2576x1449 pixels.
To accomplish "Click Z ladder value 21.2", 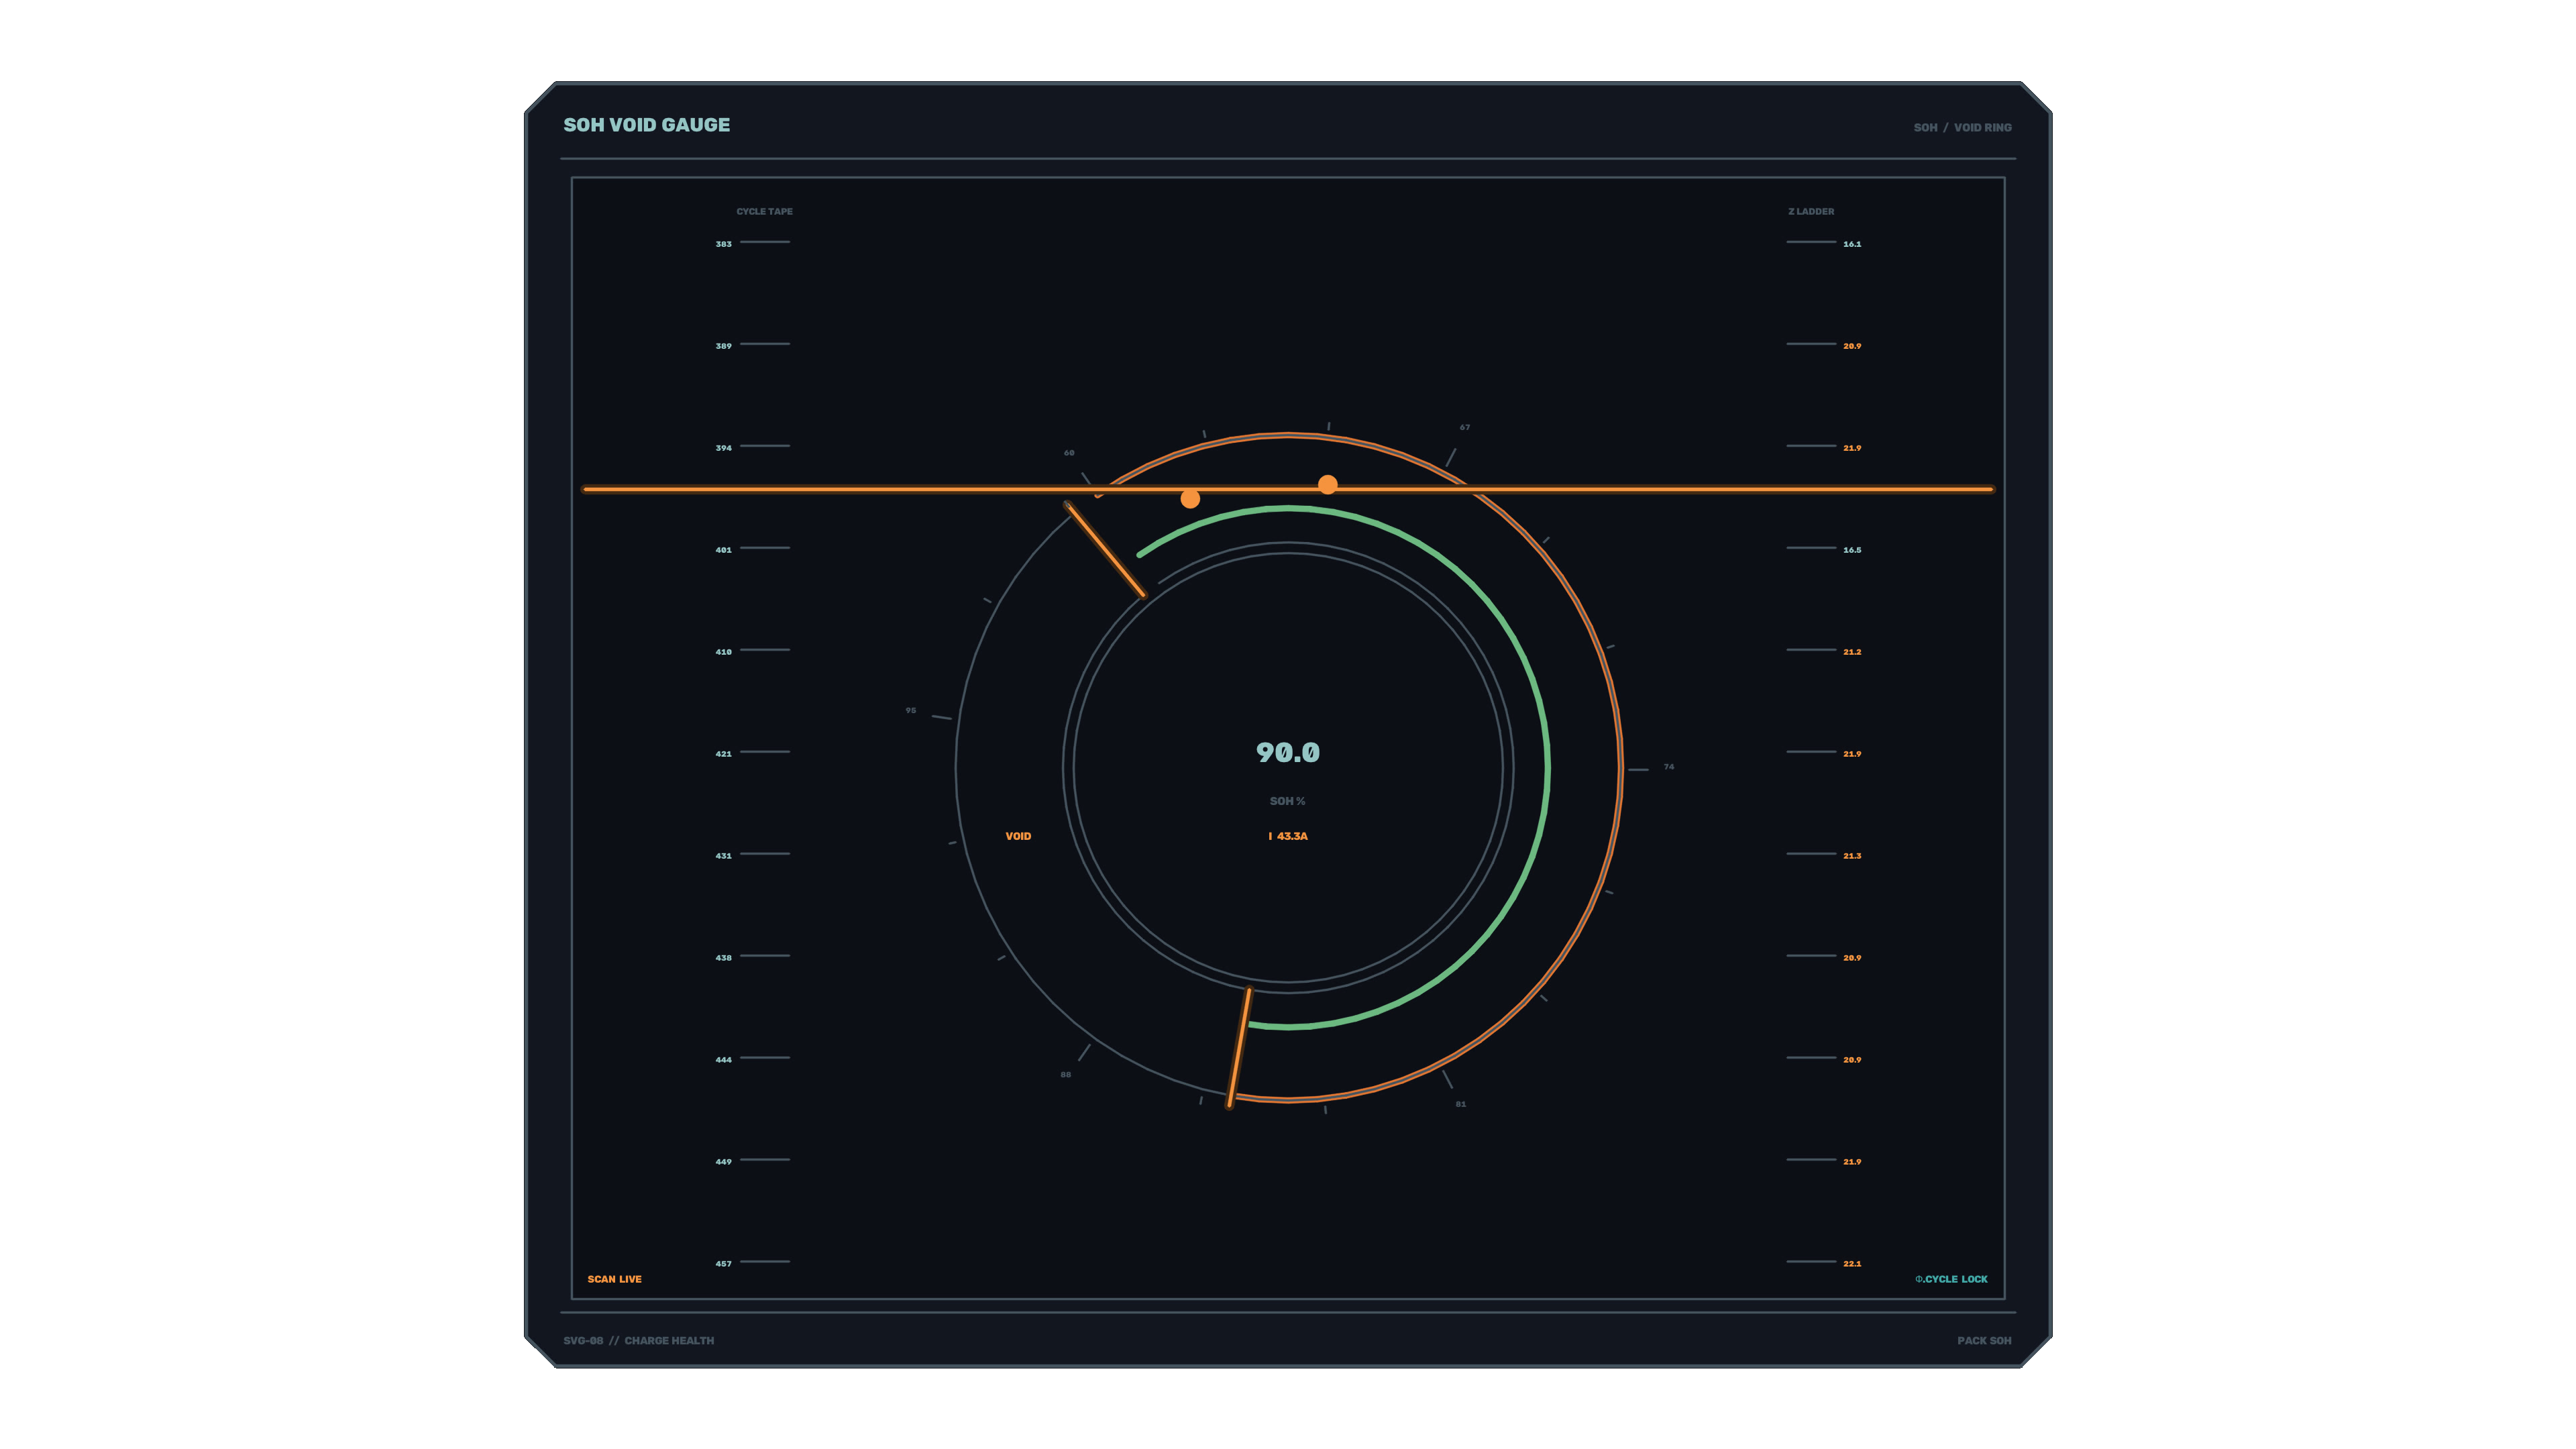I will pos(1852,652).
